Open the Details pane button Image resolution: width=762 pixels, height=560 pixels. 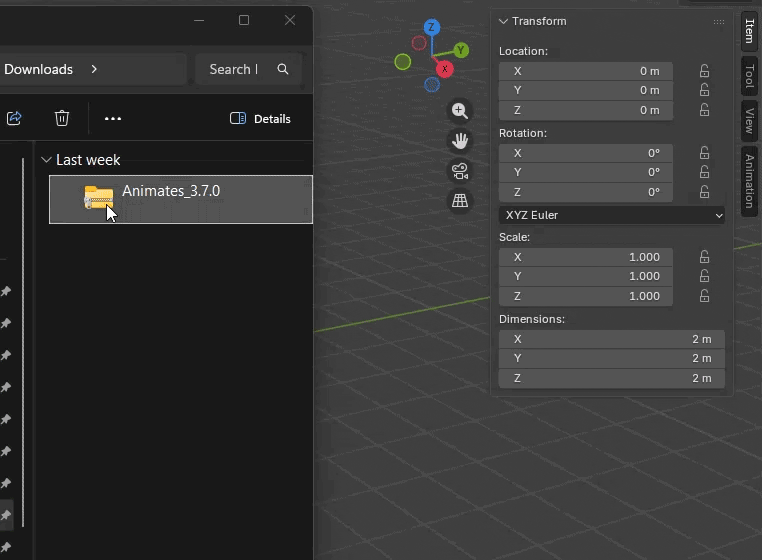260,118
